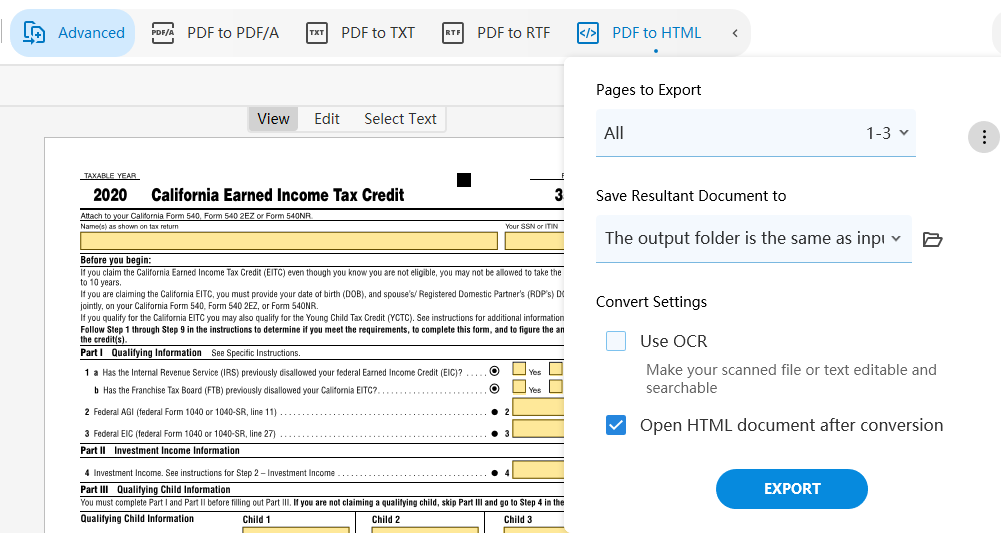Image resolution: width=1001 pixels, height=533 pixels.
Task: Check Yes box for line 1b FTB disallowed EITC
Action: [x=519, y=387]
